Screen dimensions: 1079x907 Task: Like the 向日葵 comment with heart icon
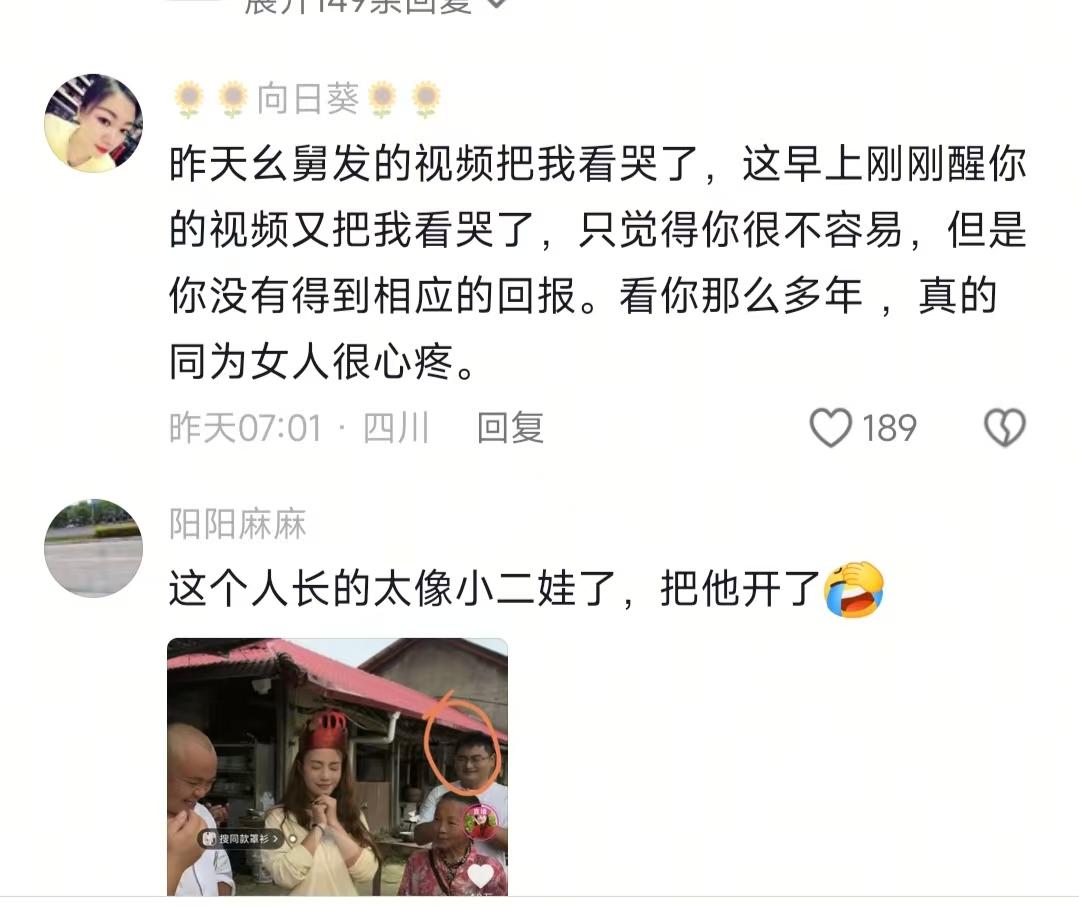pos(831,428)
